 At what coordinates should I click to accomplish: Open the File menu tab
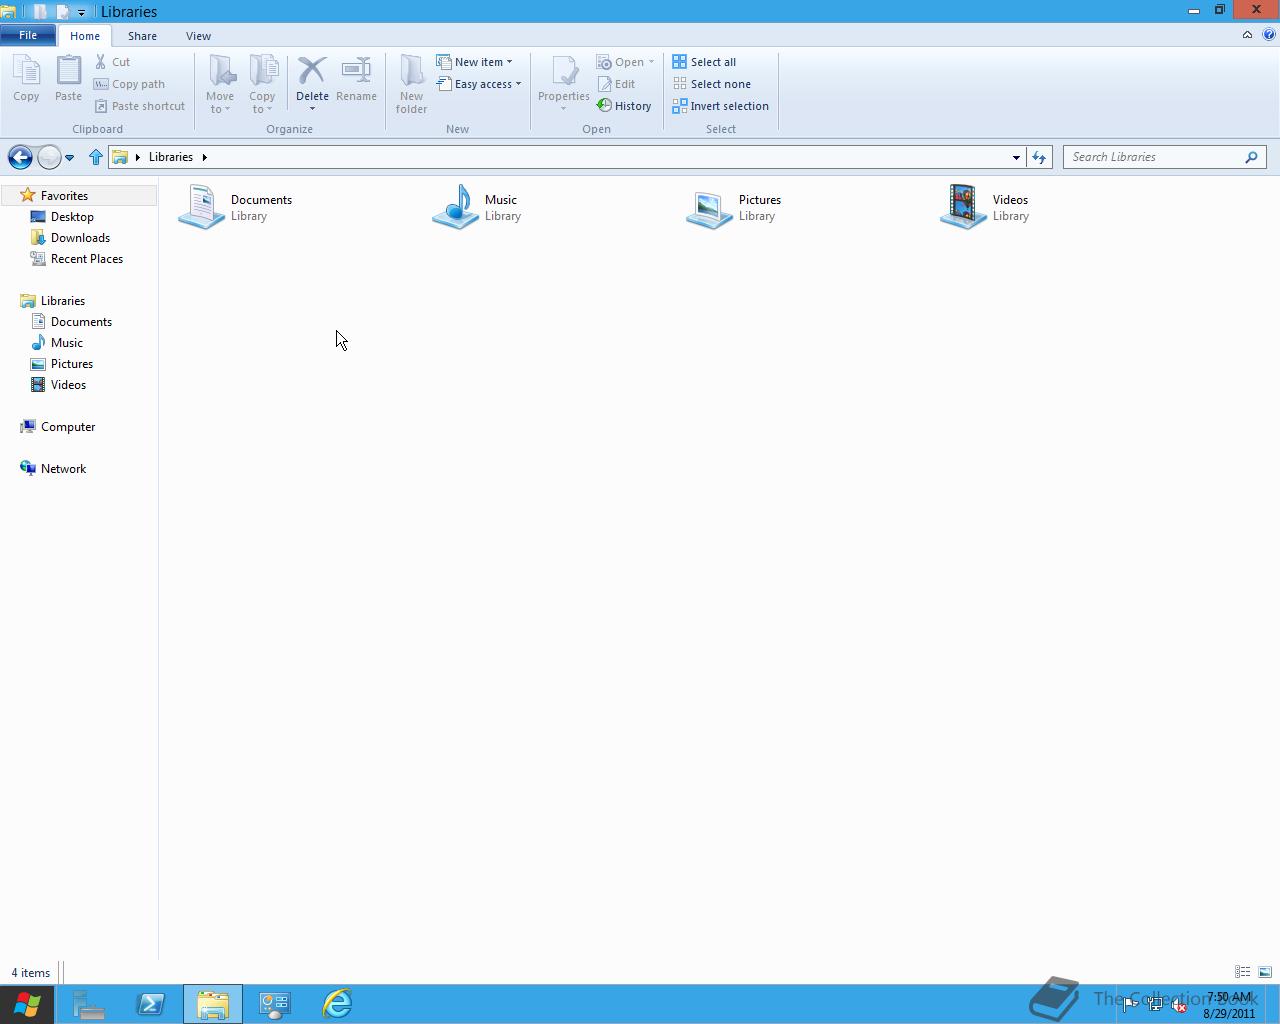pos(28,35)
